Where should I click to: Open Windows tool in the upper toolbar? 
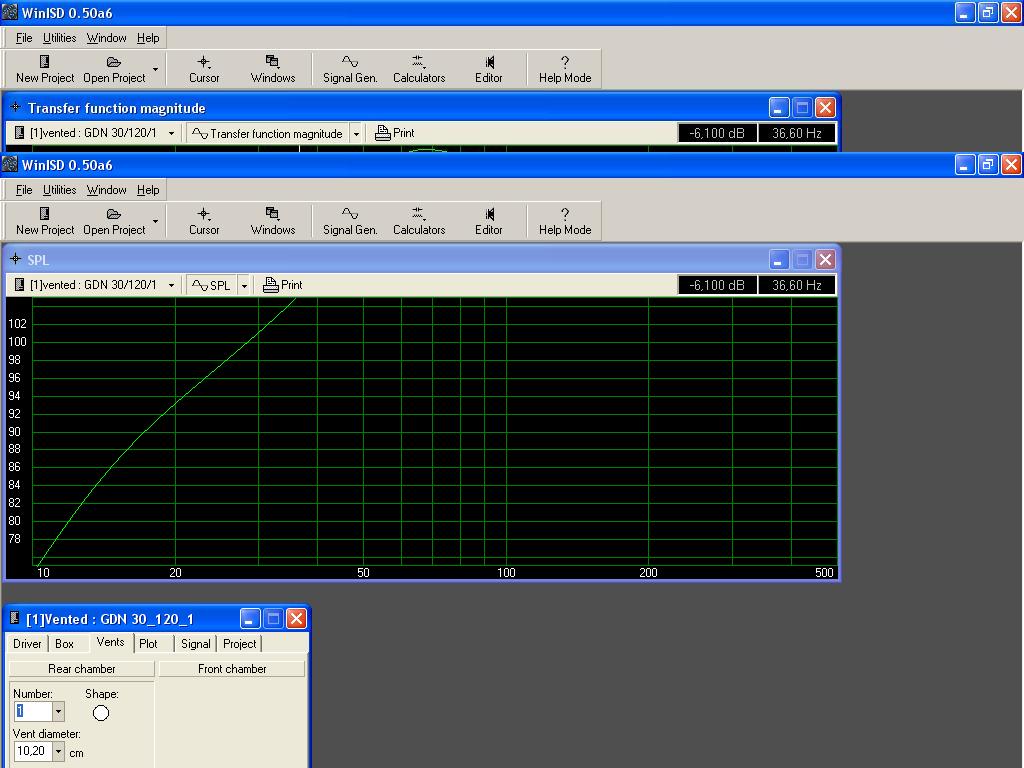click(272, 68)
